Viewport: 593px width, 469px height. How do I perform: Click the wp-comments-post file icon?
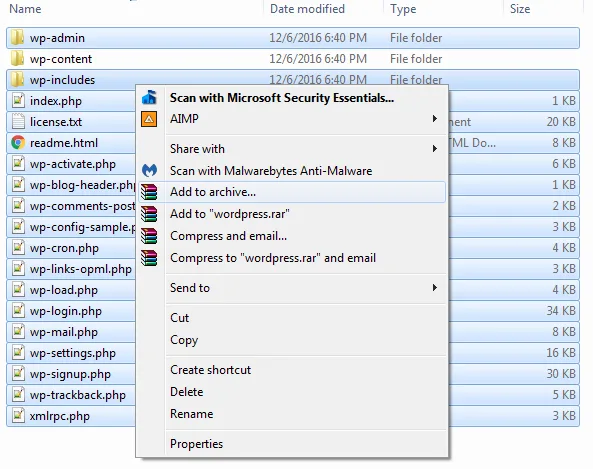[18, 206]
